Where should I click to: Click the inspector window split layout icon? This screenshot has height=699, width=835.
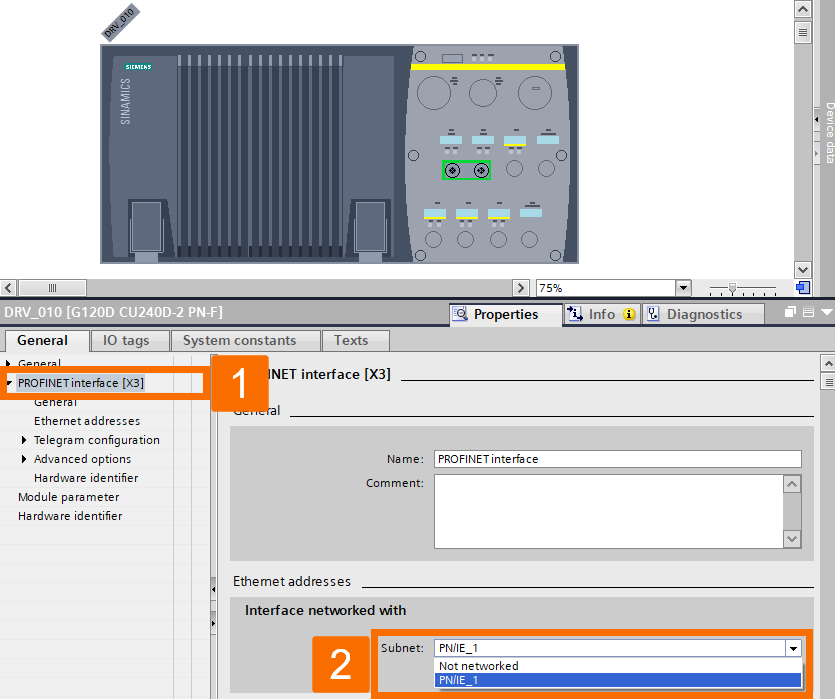(x=808, y=312)
